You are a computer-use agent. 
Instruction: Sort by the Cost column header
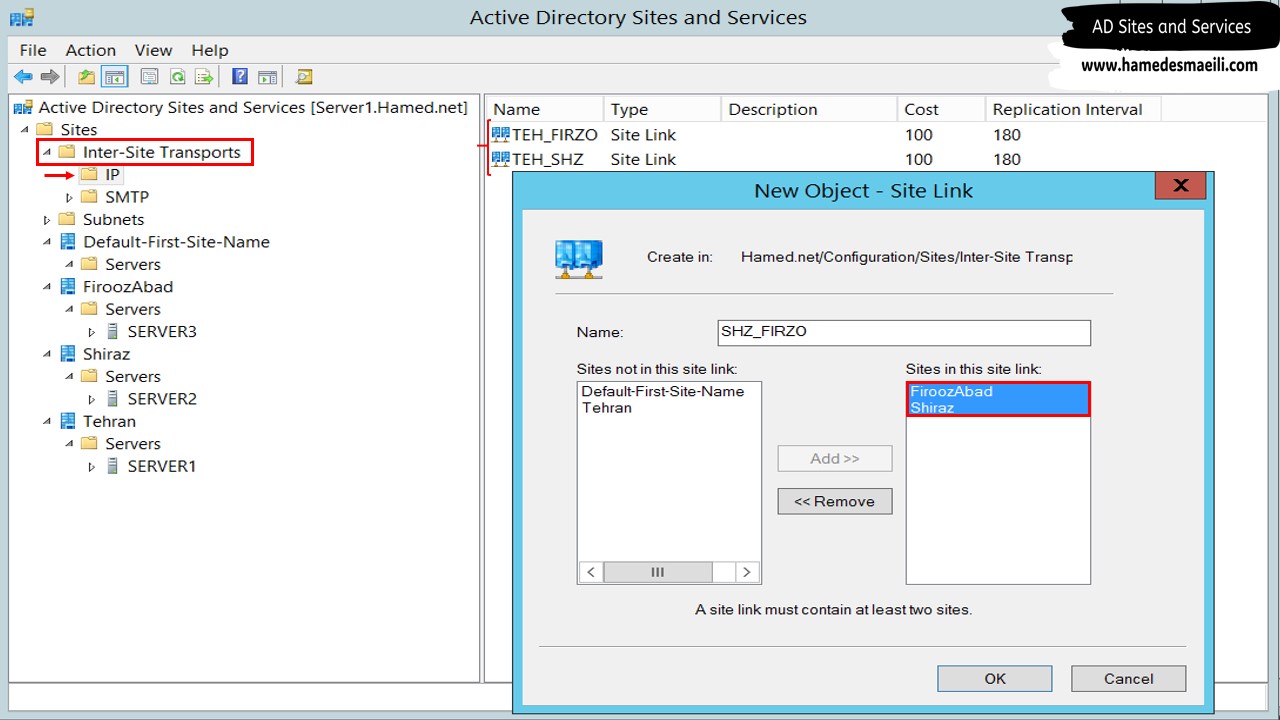click(x=941, y=109)
